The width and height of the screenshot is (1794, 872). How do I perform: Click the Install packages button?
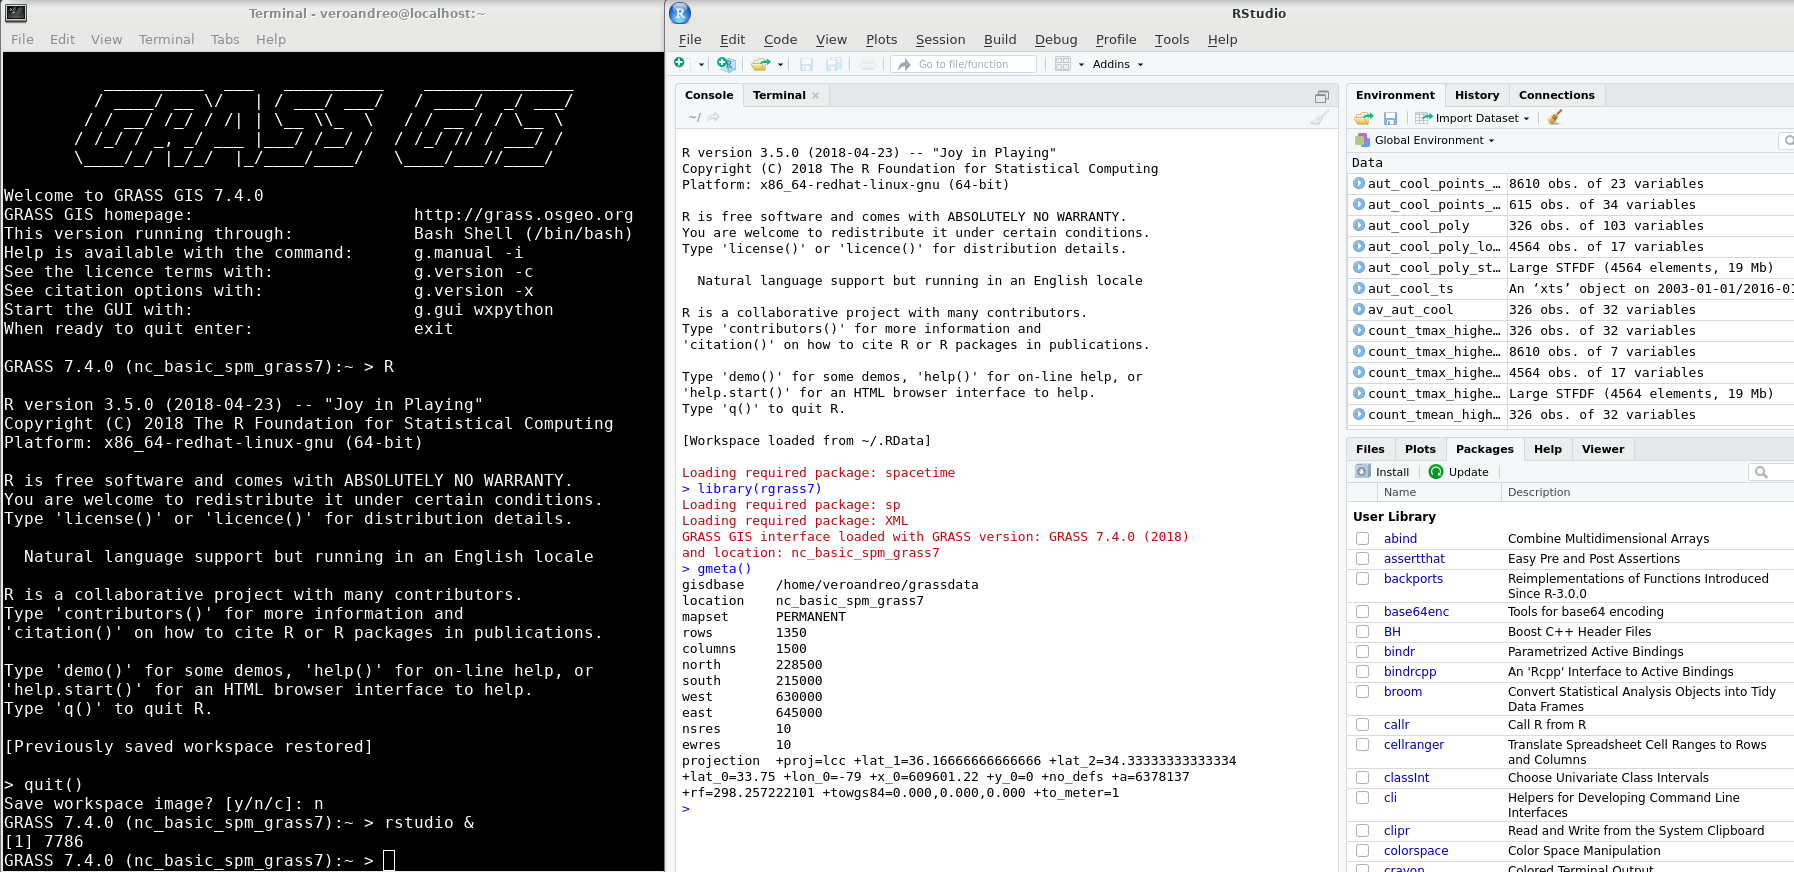point(1383,472)
